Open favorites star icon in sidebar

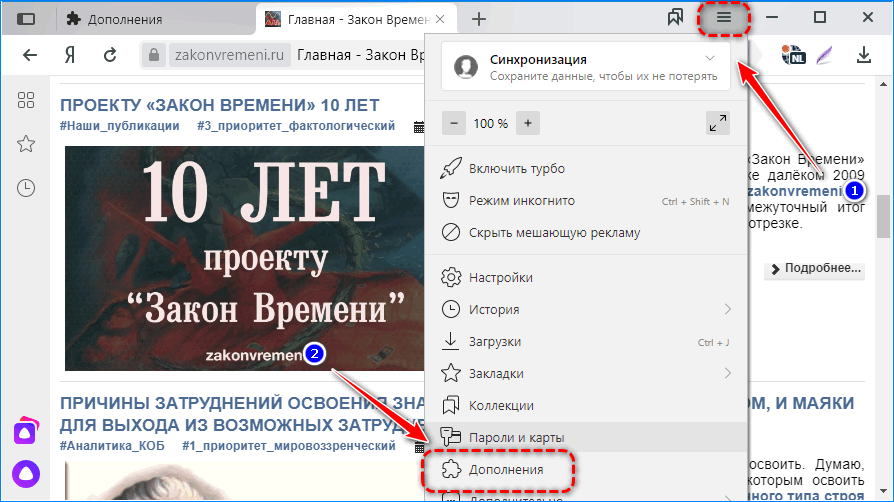26,144
